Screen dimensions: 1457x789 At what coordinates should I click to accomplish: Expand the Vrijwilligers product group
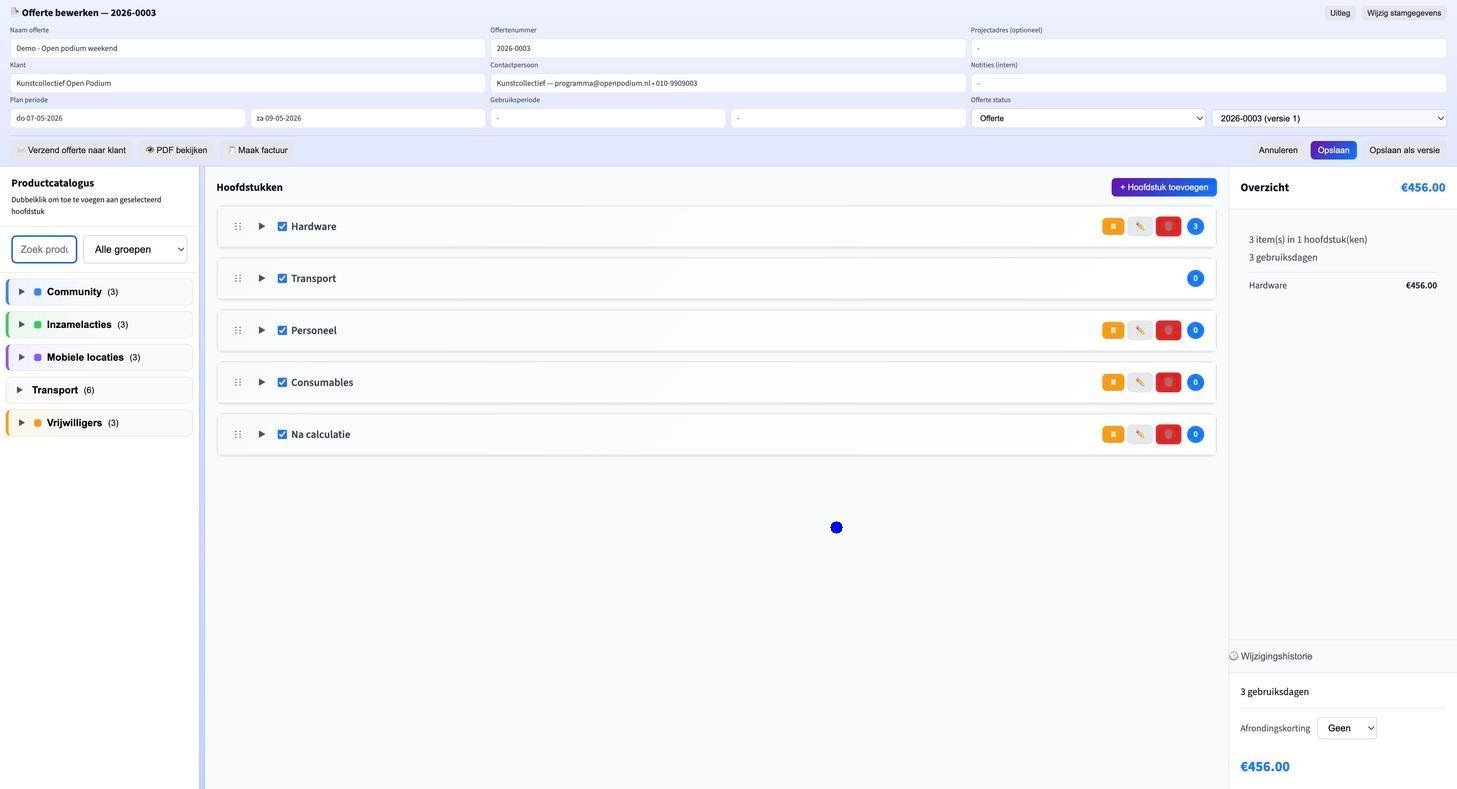(22, 423)
